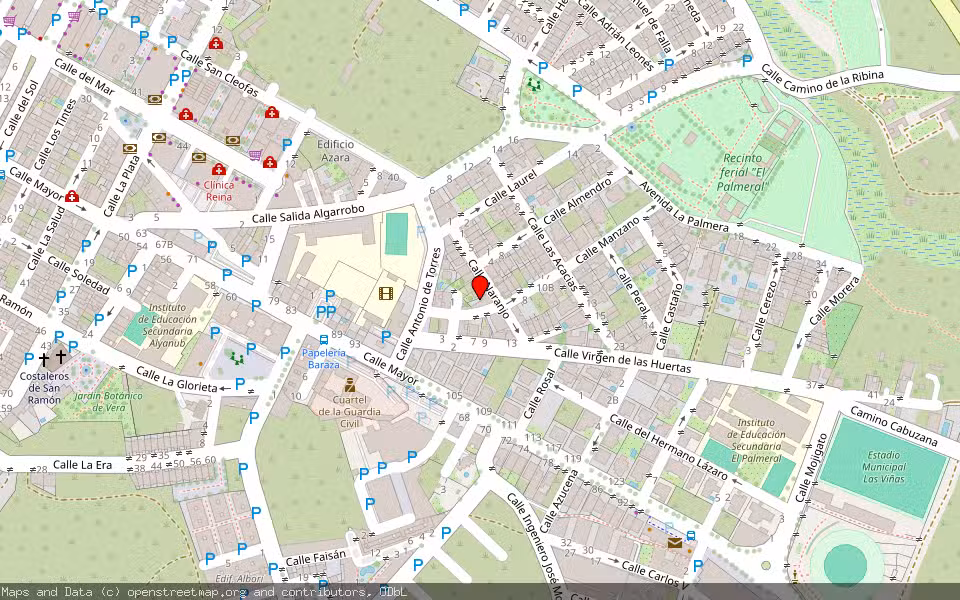Click the Costaleros de San Ramón label
The width and height of the screenshot is (960, 600).
[44, 388]
